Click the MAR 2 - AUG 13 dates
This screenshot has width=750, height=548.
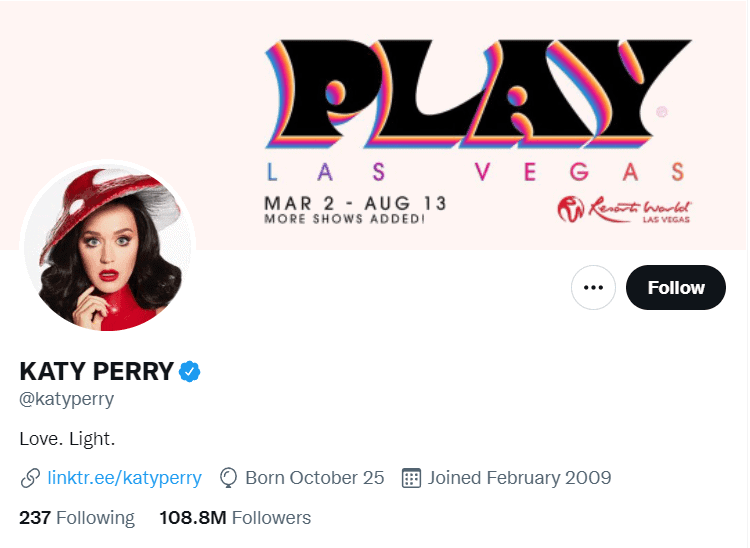[355, 203]
